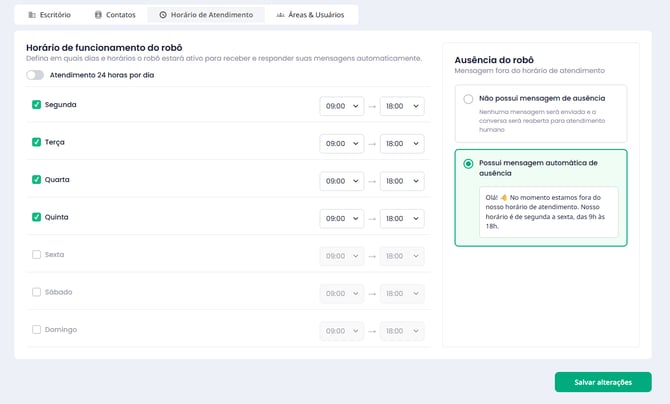The height and width of the screenshot is (404, 670).
Task: Uncheck the Segunda checkbox
Action: click(x=37, y=105)
